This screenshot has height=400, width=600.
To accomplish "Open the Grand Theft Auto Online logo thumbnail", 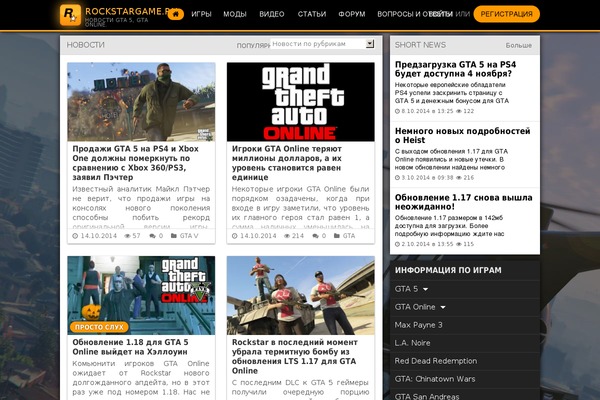I will (x=301, y=102).
